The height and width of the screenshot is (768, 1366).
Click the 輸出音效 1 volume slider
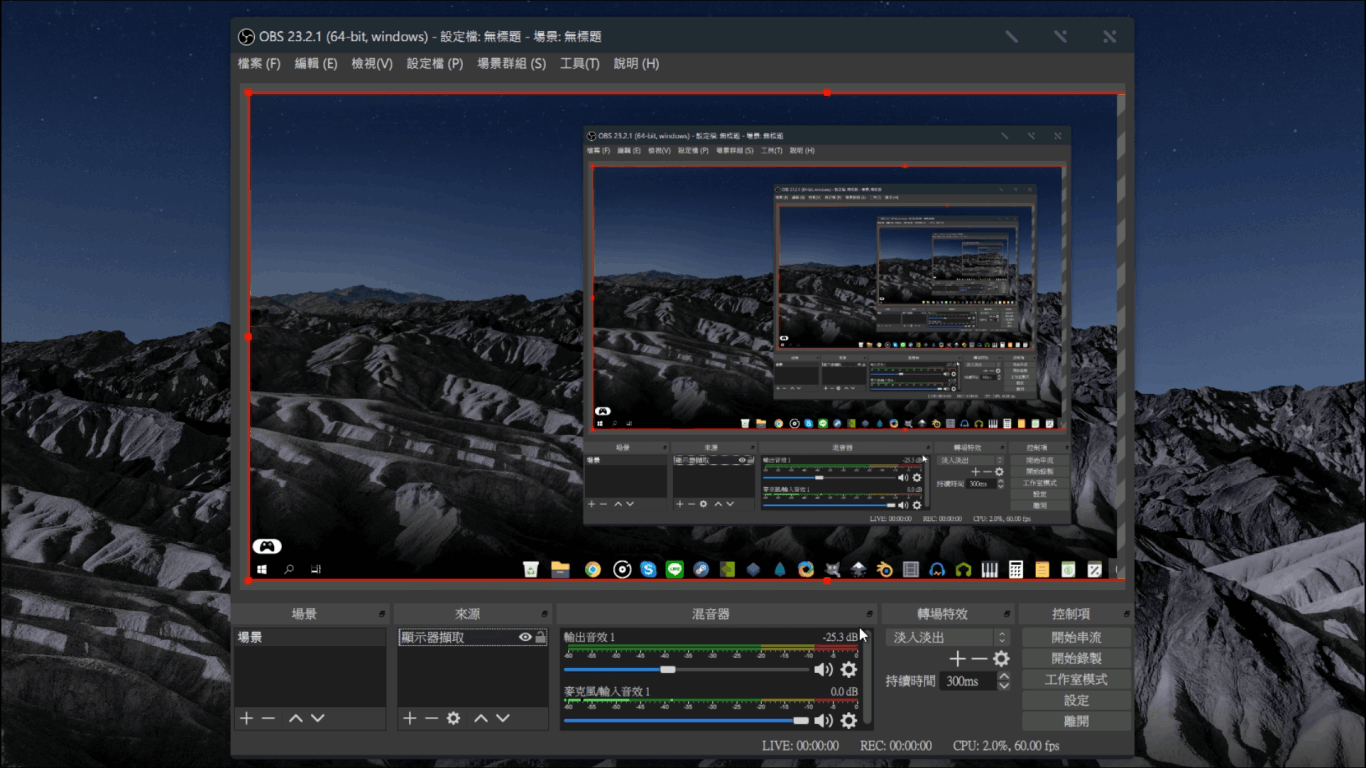[686, 670]
